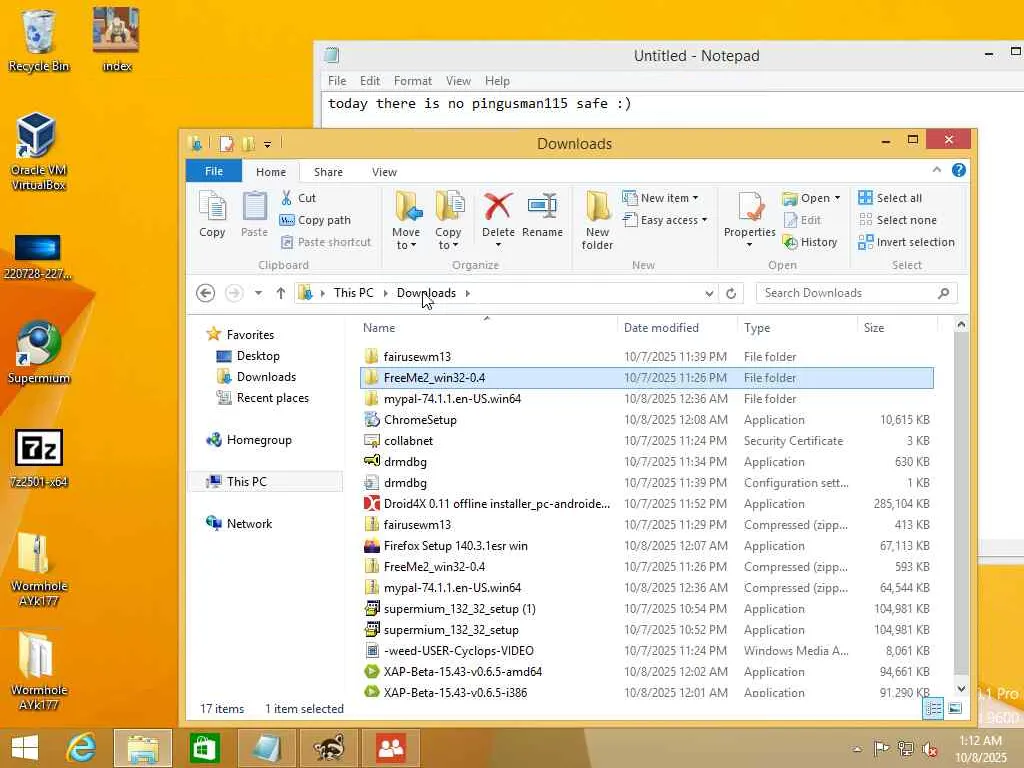Screen dimensions: 1024x768
Task: Show hidden tray icons arrow
Action: coord(857,748)
